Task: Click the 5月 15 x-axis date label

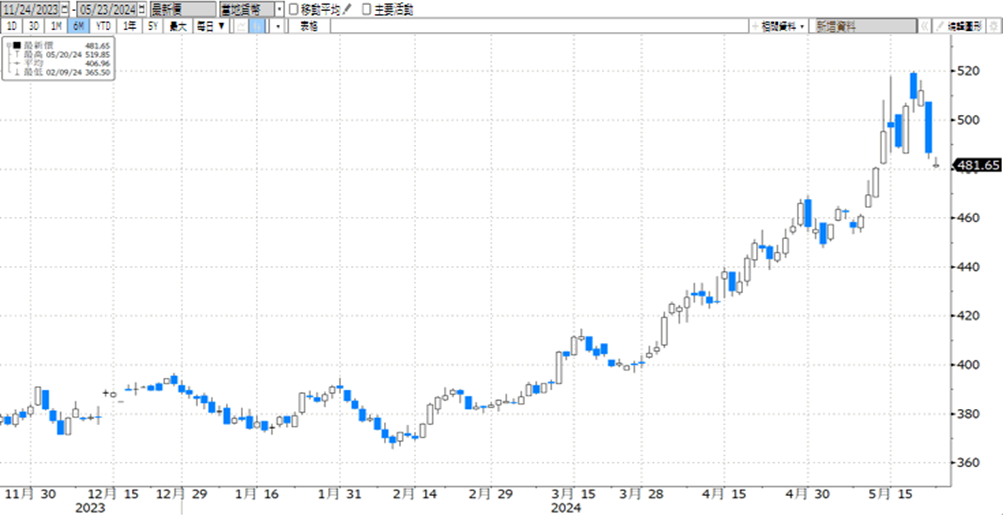Action: point(888,495)
